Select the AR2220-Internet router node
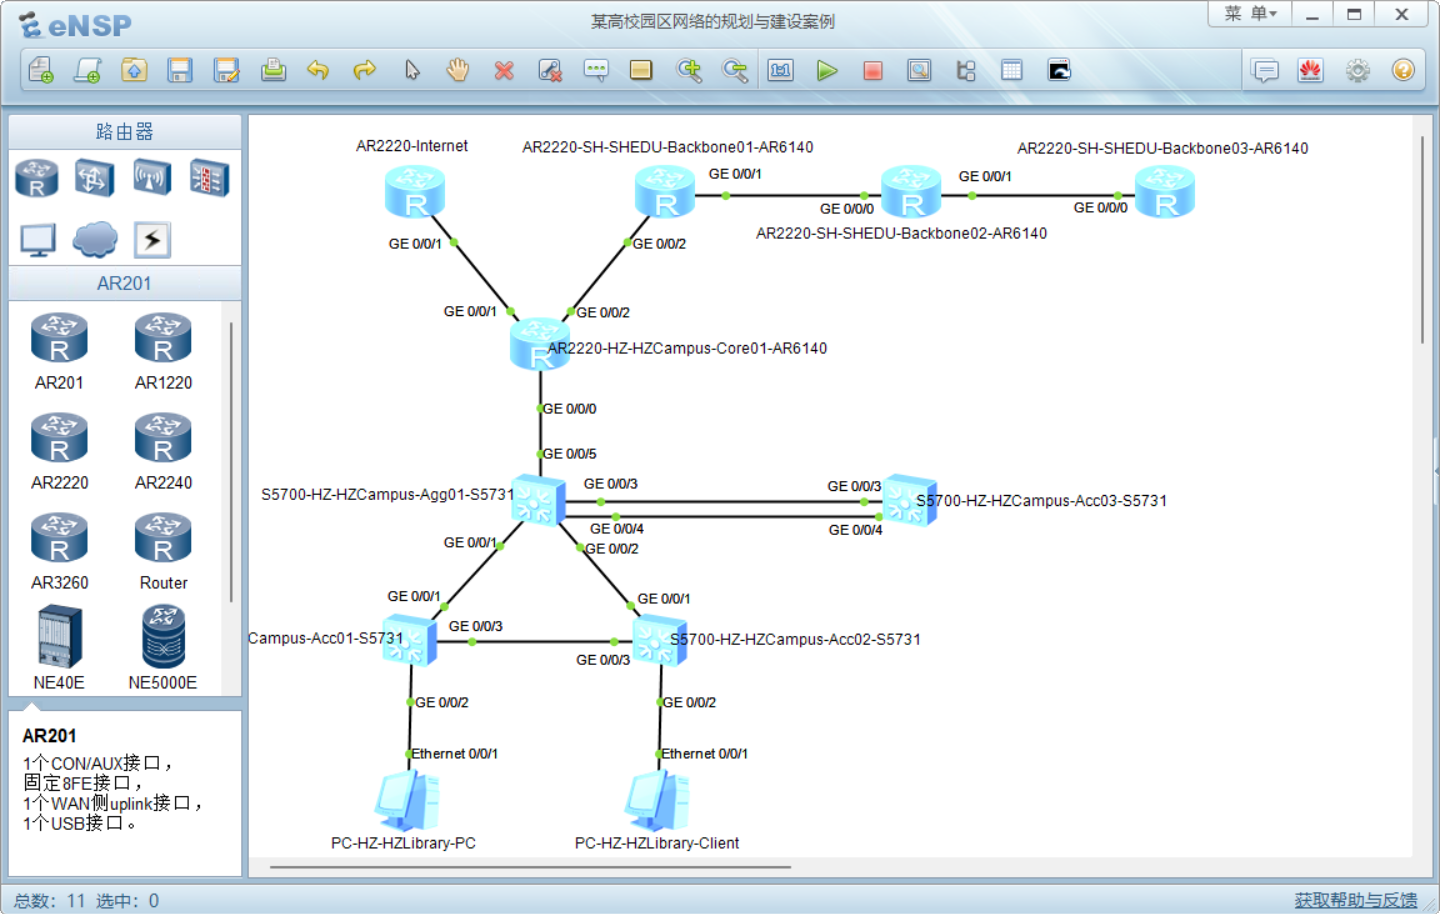1440x914 pixels. pos(415,192)
